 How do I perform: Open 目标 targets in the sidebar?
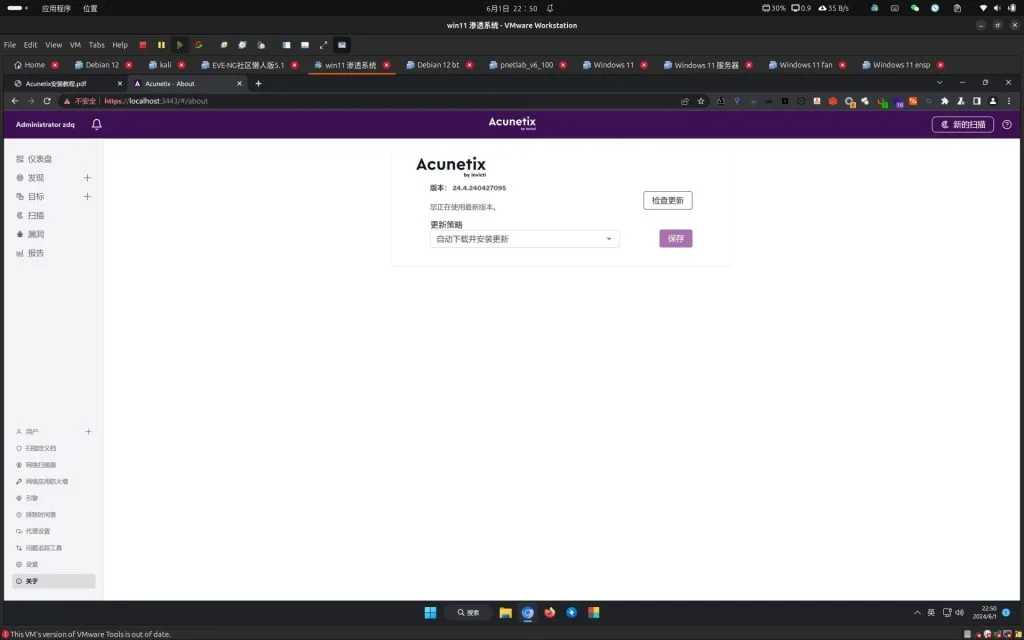click(x=36, y=197)
